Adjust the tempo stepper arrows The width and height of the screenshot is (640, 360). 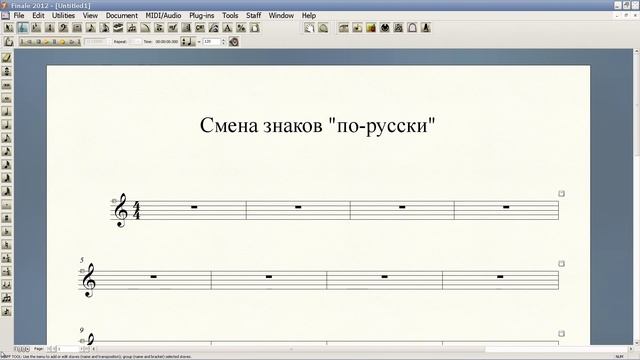point(223,42)
